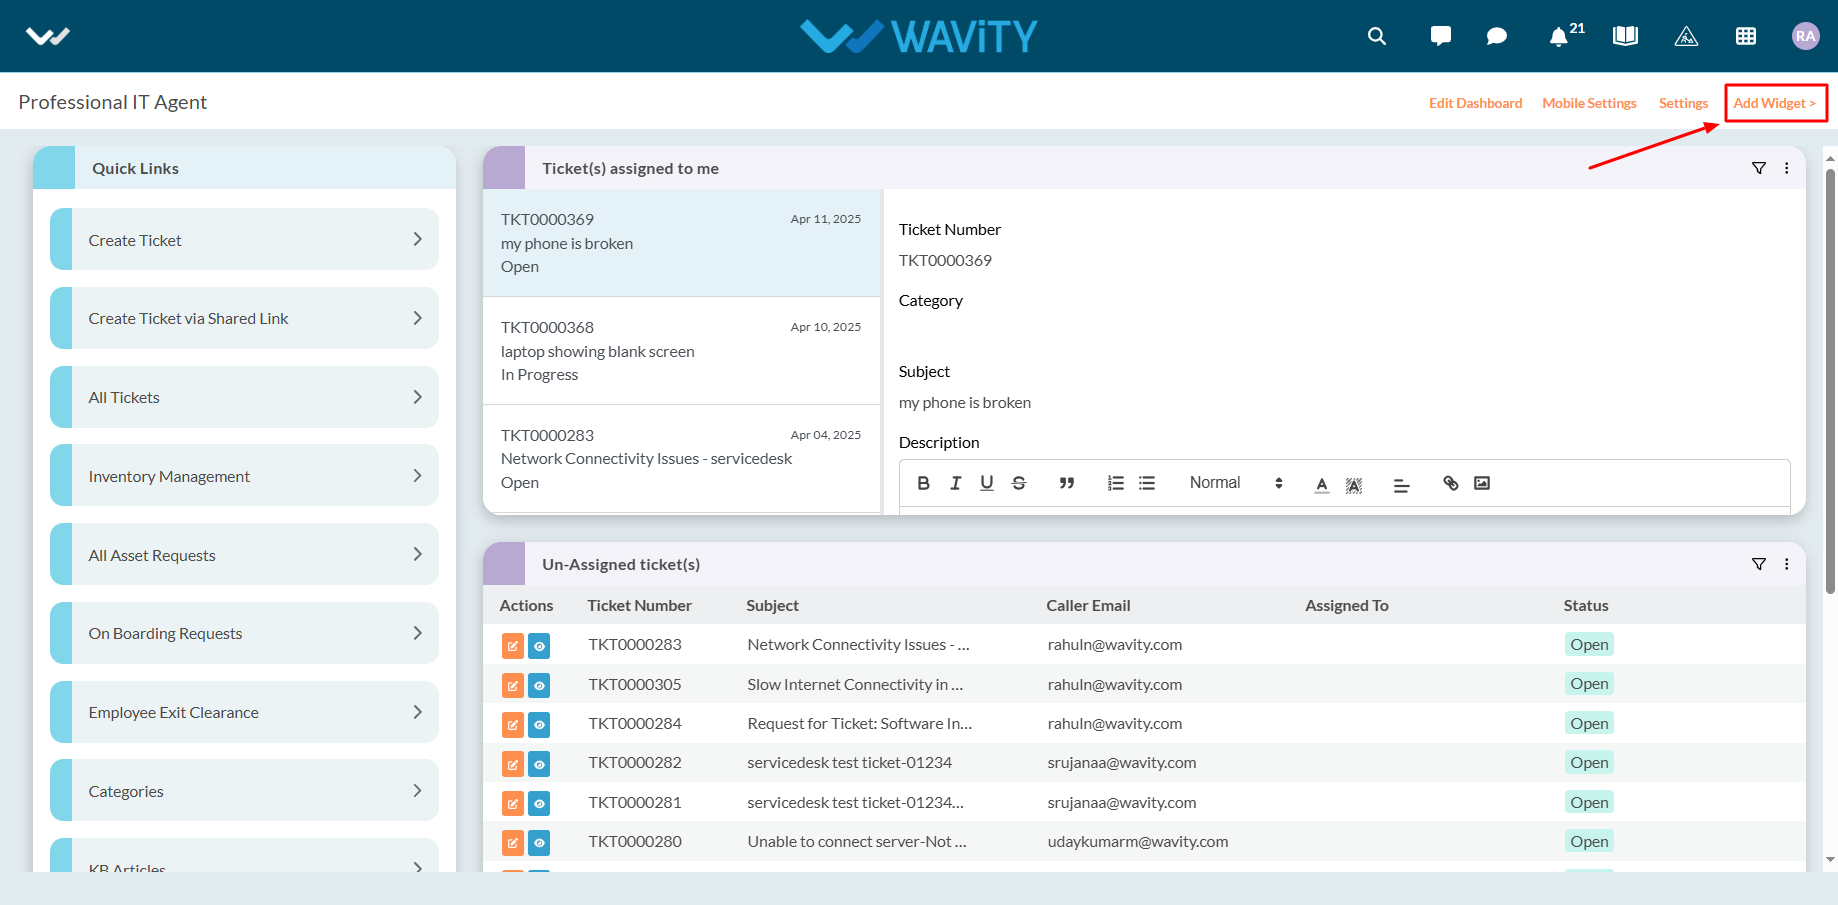The width and height of the screenshot is (1838, 905).
Task: Open All Asset Requests quick link
Action: coord(244,554)
